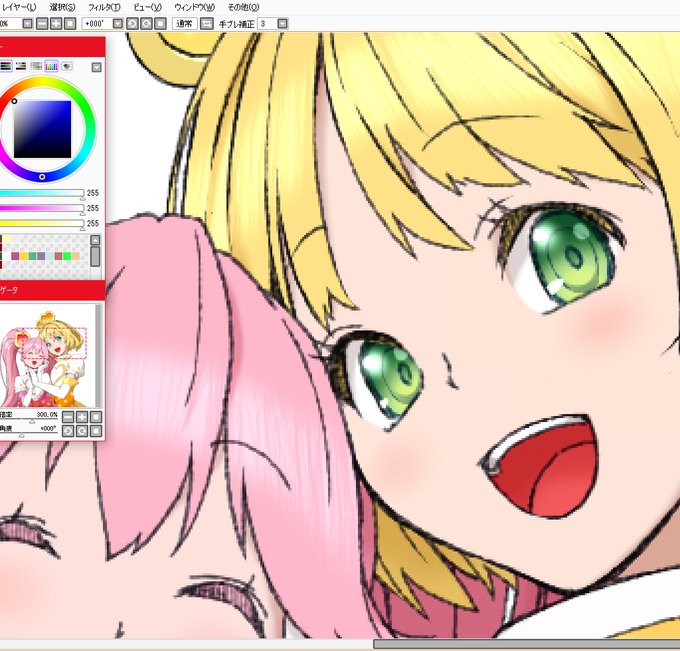Image resolution: width=680 pixels, height=651 pixels.
Task: Click the 通常 mode button
Action: click(x=184, y=23)
